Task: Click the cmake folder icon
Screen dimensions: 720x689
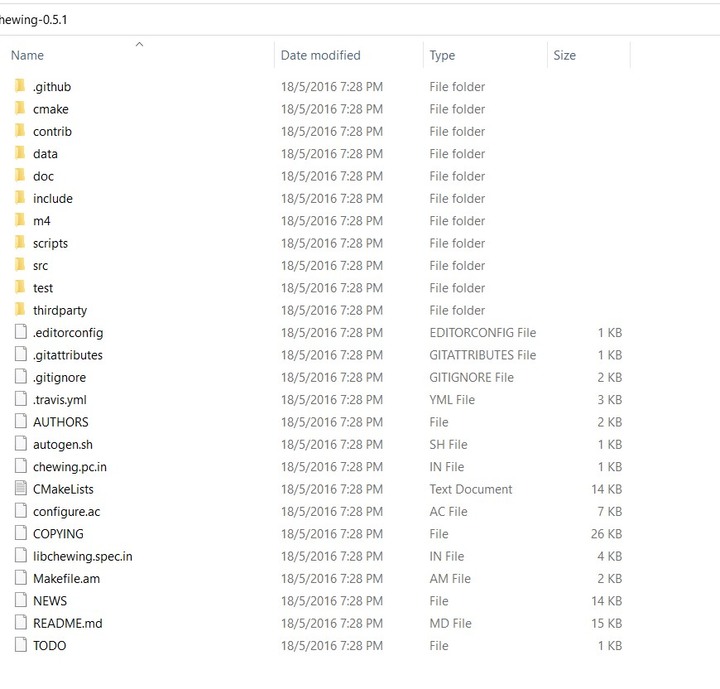Action: (20, 108)
